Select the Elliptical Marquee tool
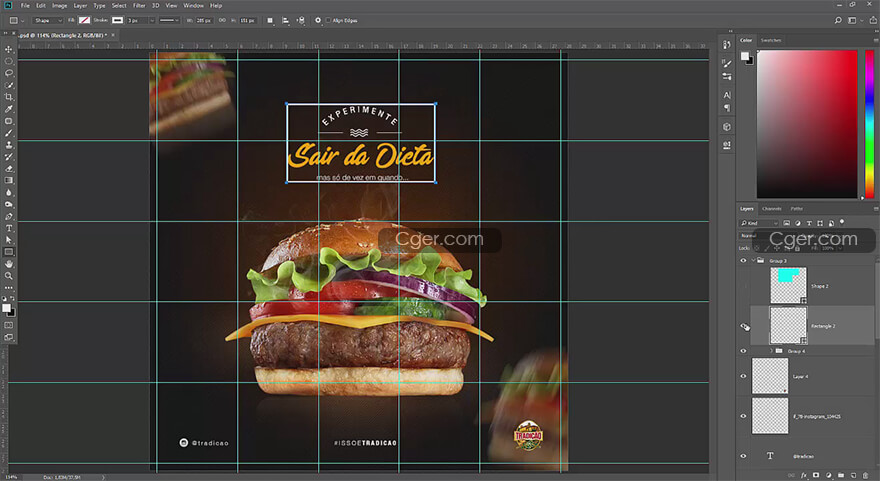This screenshot has width=880, height=481. 8,61
